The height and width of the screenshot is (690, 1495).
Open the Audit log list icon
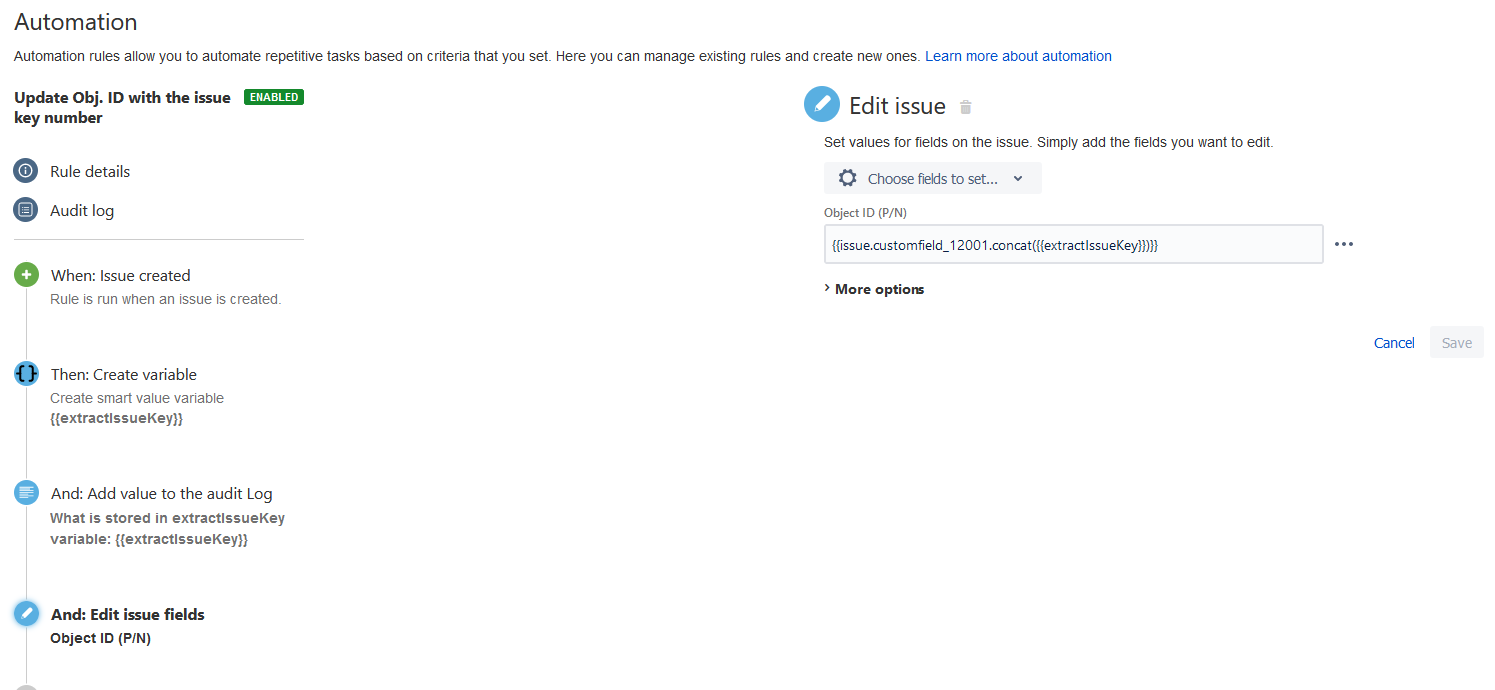(26, 210)
